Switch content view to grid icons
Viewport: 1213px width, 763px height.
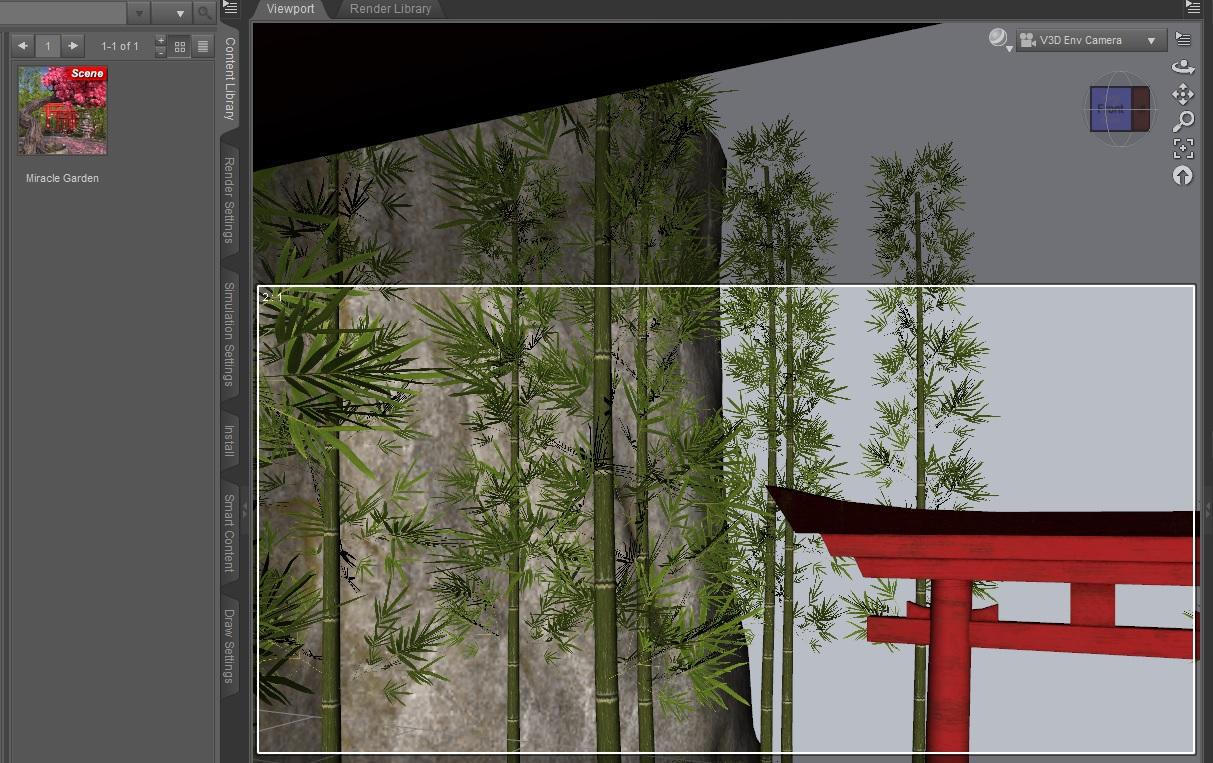(180, 46)
